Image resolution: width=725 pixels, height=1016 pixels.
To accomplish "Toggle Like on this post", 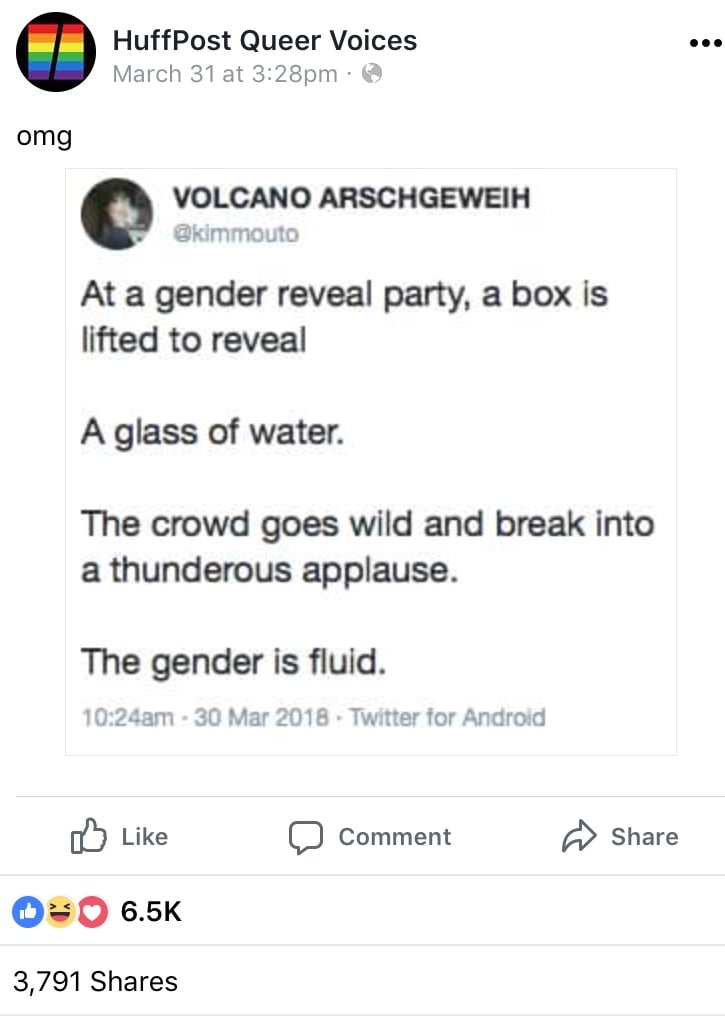I will click(x=119, y=837).
